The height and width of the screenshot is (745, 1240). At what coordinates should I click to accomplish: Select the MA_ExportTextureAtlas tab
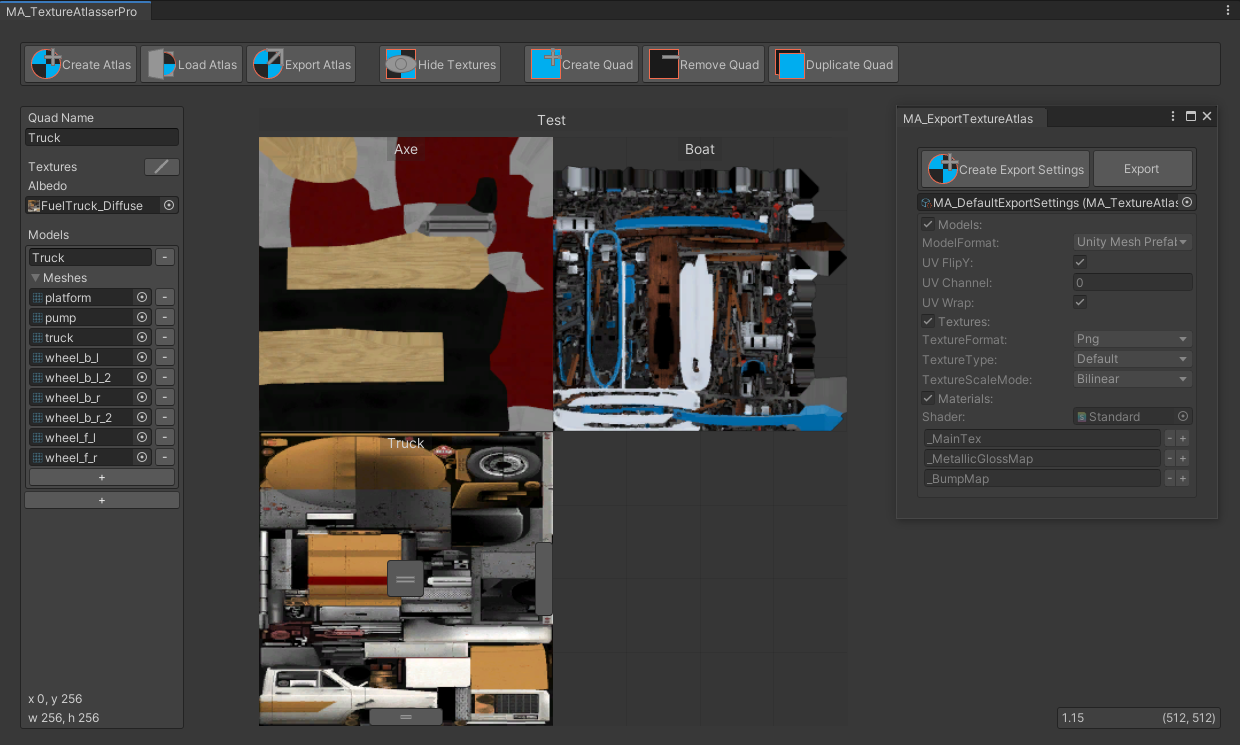click(x=967, y=118)
